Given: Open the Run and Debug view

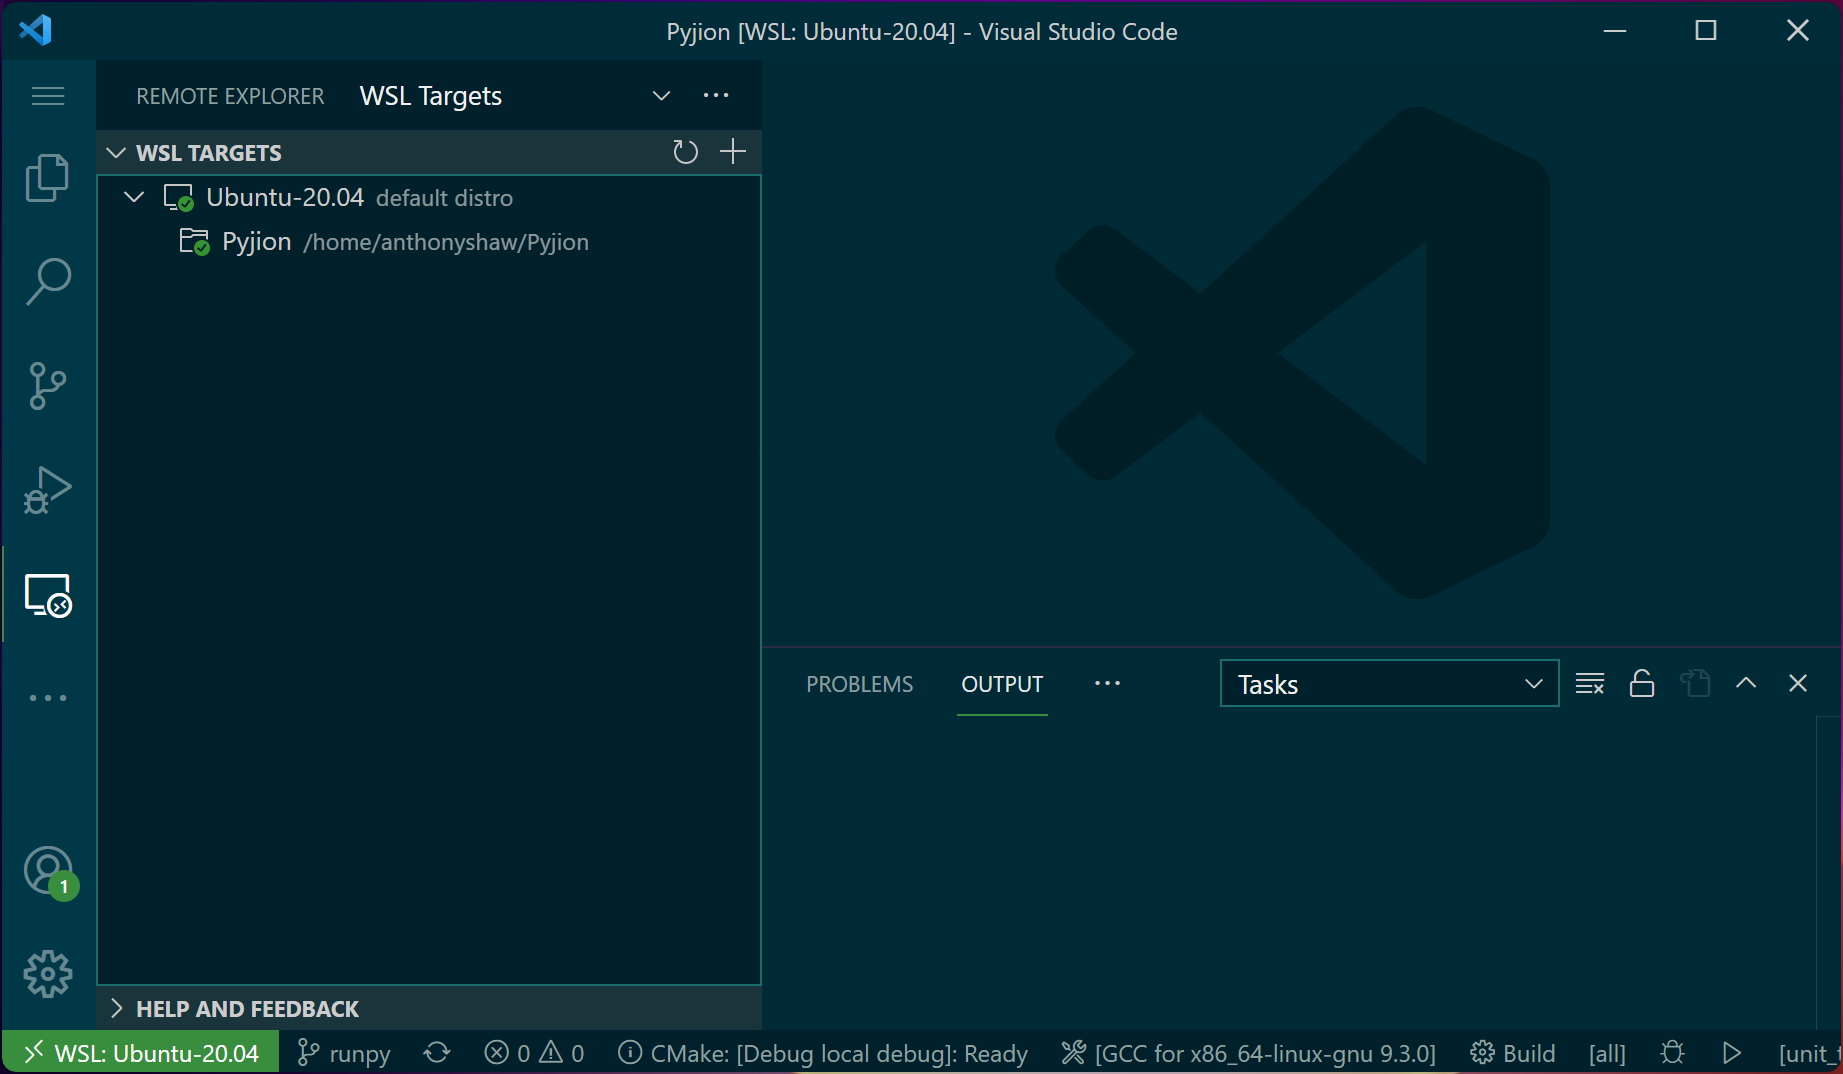Looking at the screenshot, I should [46, 489].
